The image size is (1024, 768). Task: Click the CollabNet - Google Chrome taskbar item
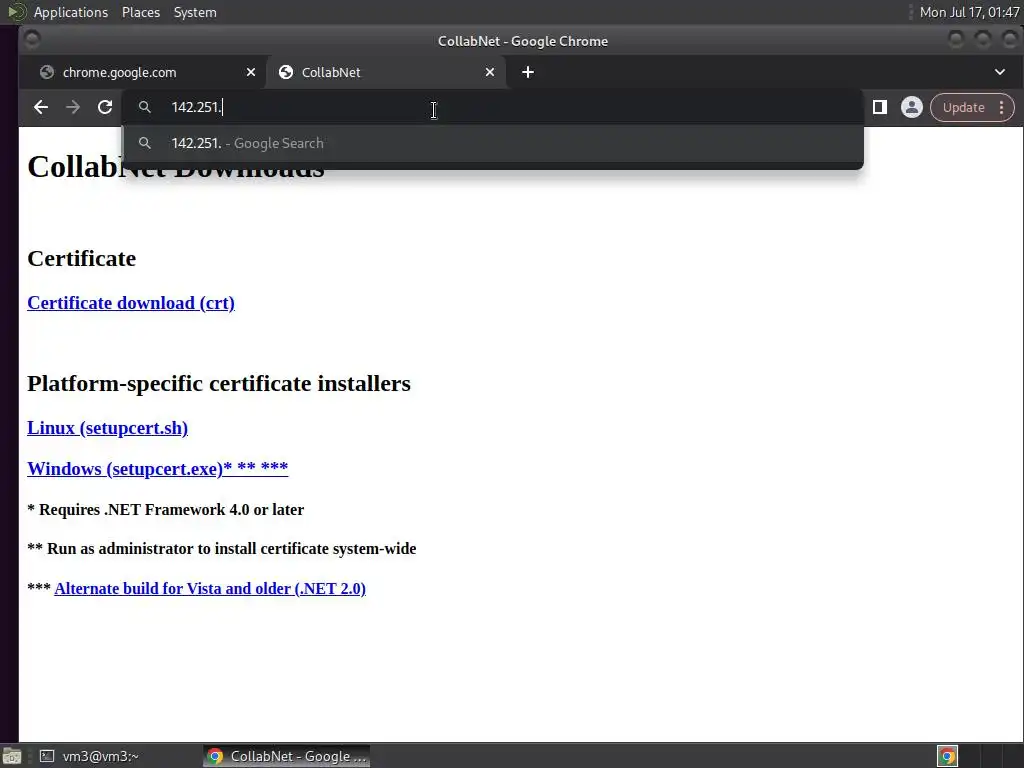[287, 756]
